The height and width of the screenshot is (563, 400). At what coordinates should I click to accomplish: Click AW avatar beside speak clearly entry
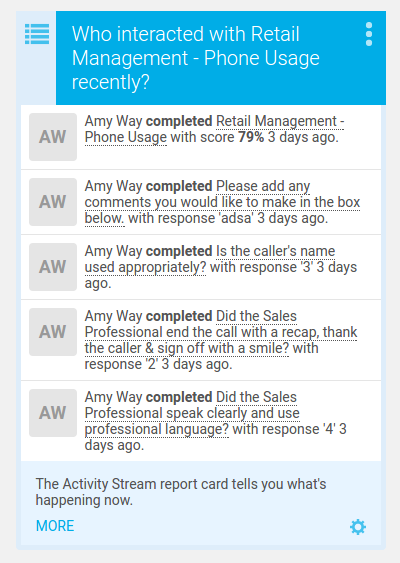53,413
